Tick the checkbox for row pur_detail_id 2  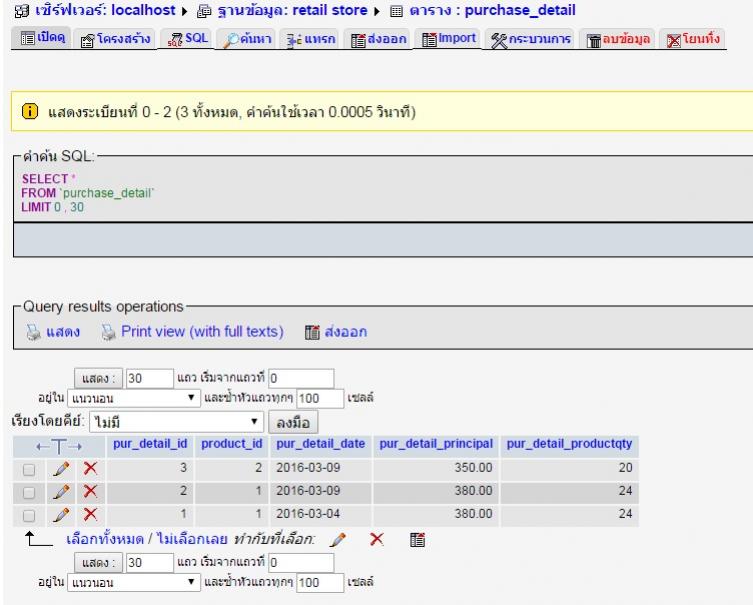[x=28, y=491]
